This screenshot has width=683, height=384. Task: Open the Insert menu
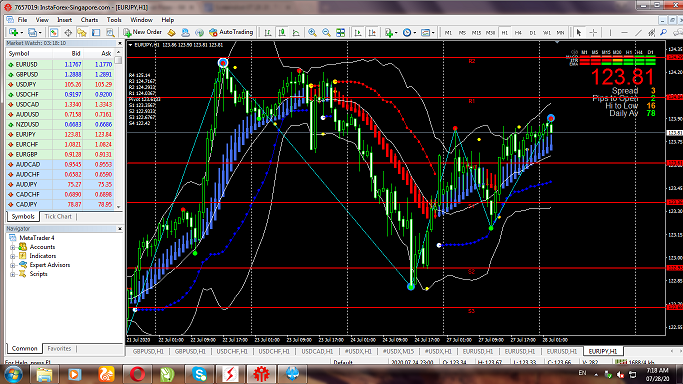coord(64,20)
